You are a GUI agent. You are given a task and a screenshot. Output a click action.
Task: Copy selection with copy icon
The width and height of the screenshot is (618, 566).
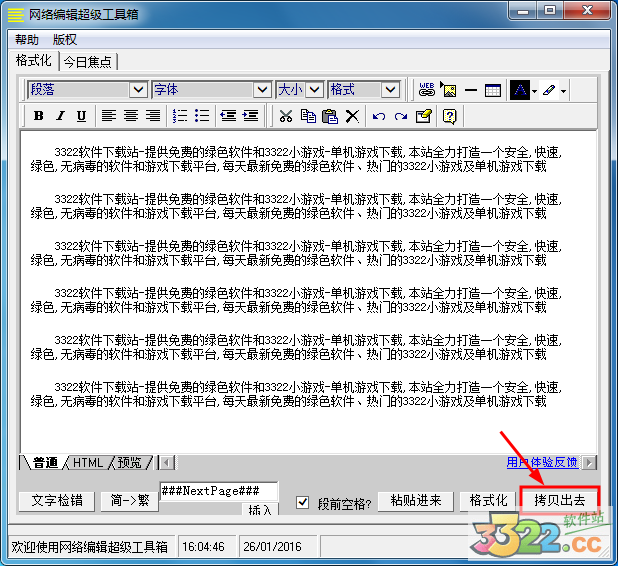(308, 116)
